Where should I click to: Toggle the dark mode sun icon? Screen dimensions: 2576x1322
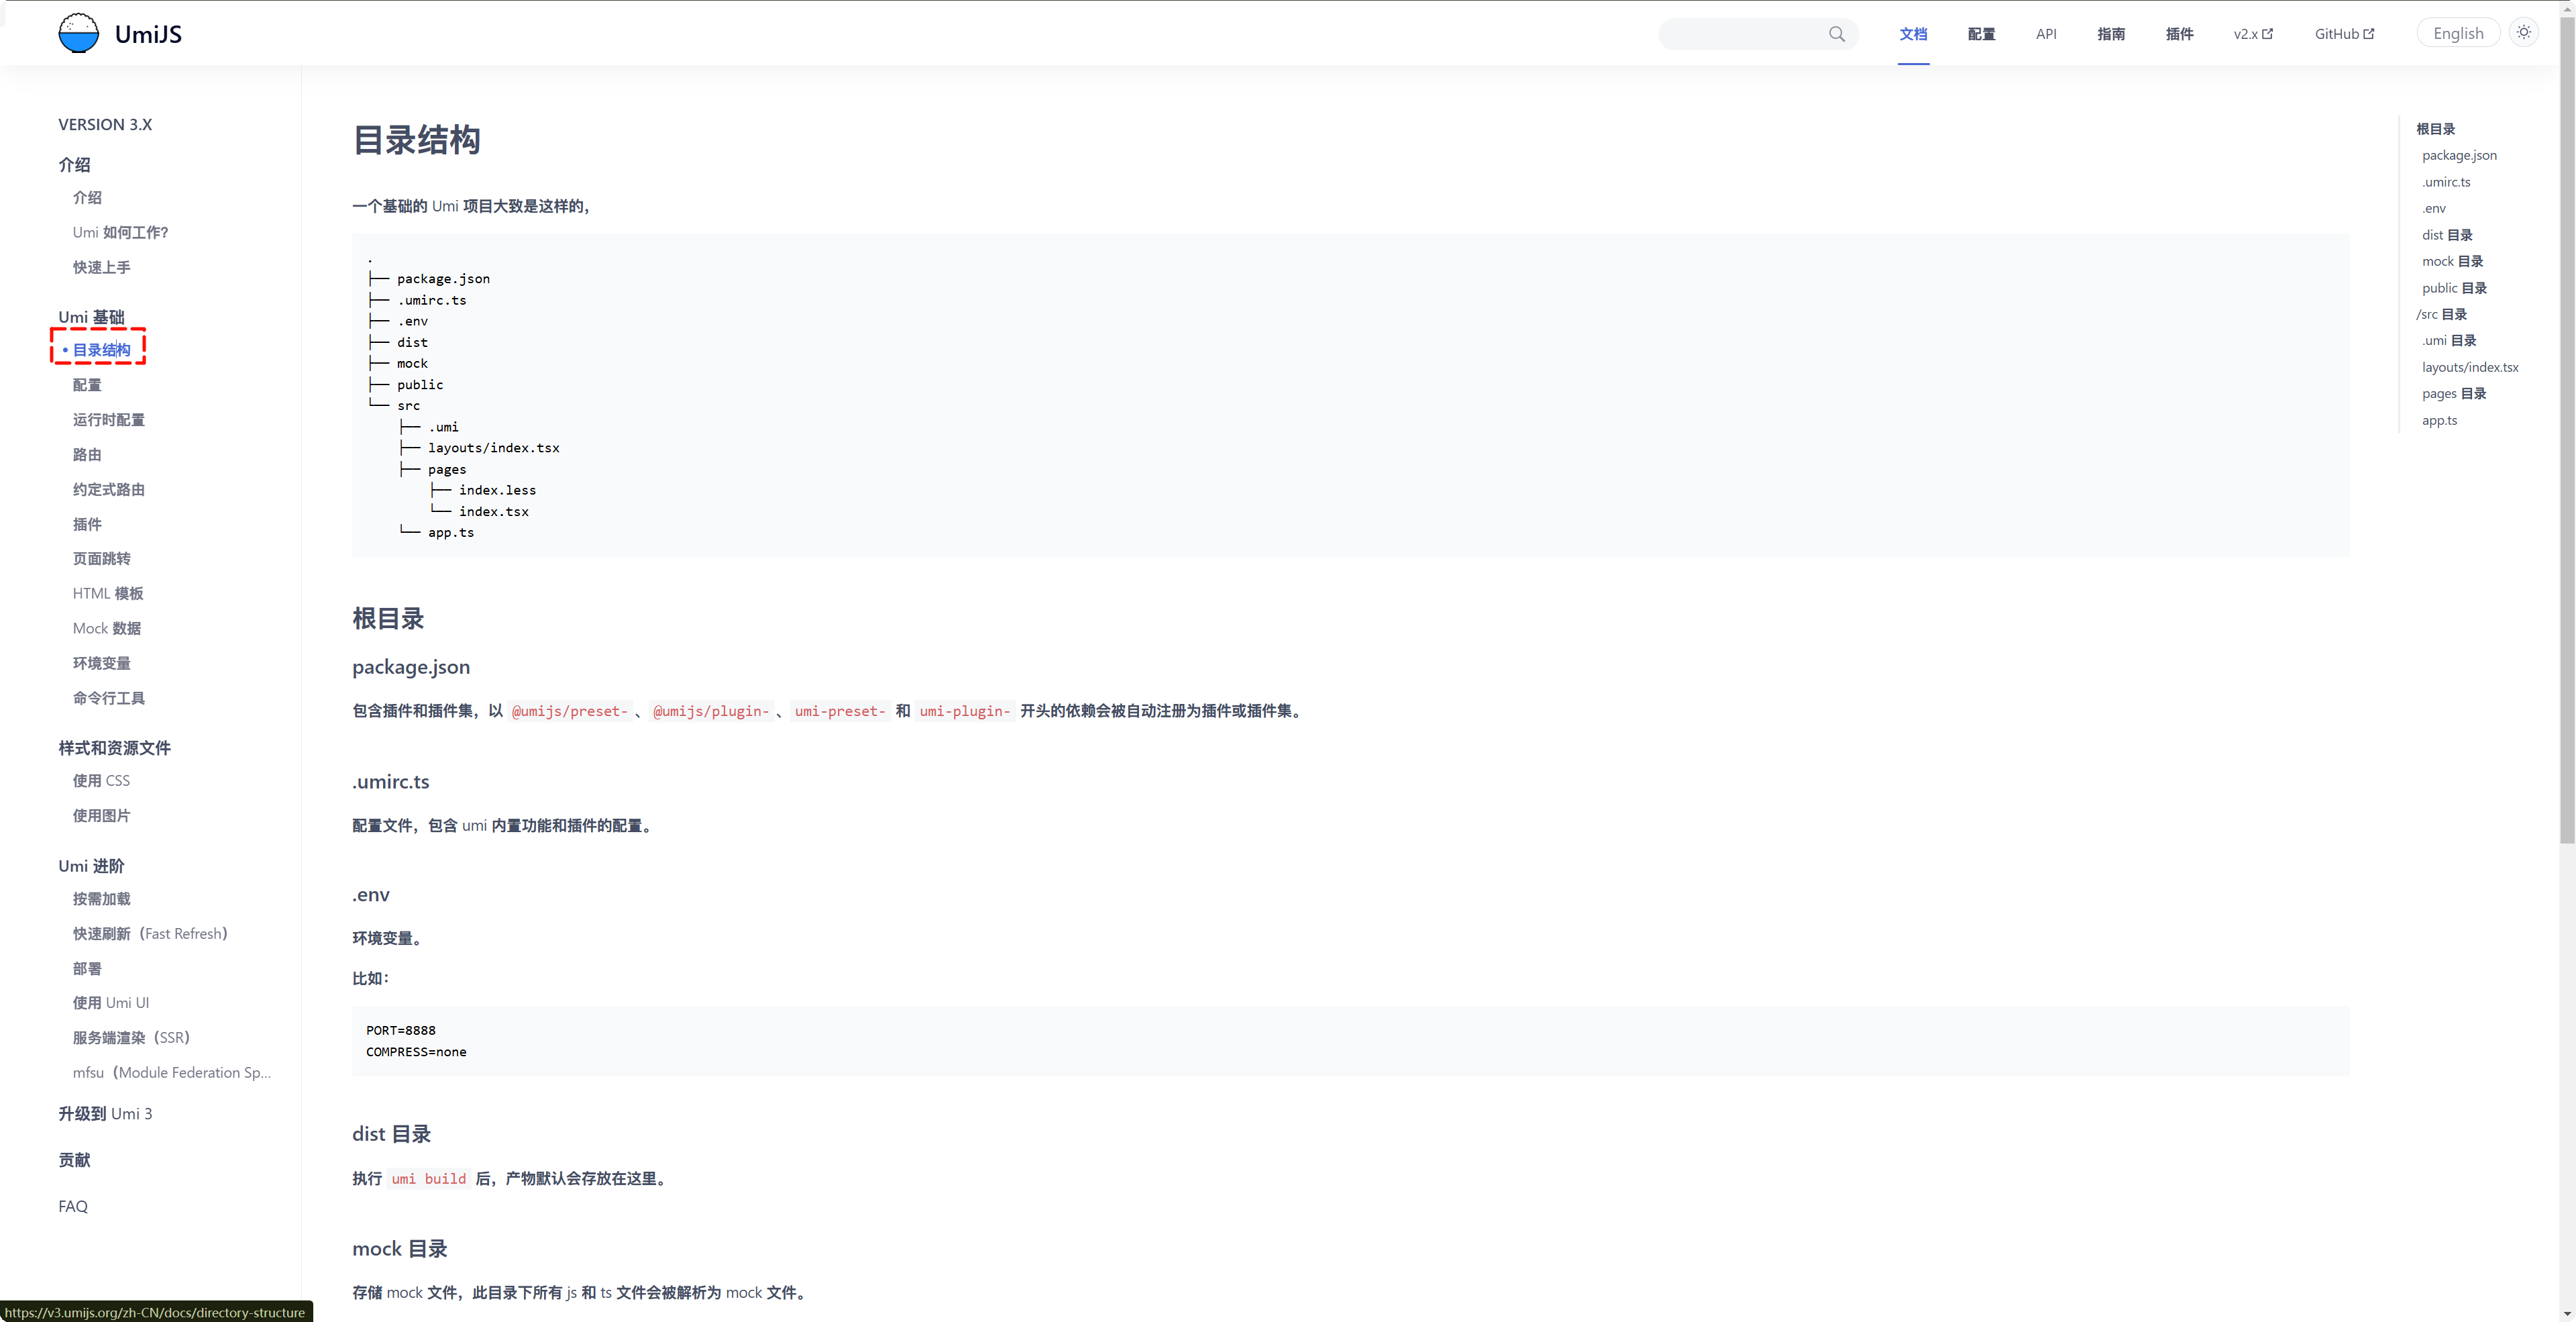pos(2523,33)
